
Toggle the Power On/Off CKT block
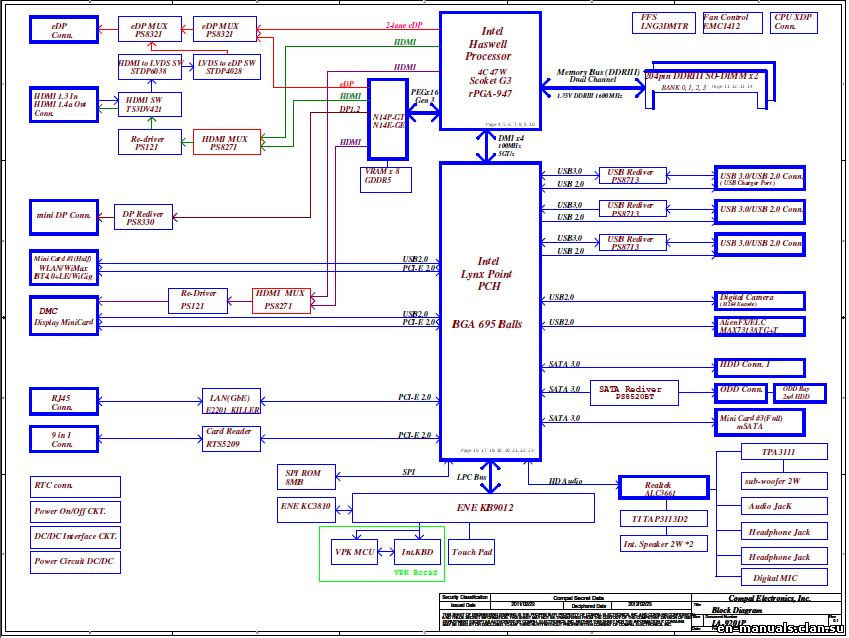pyautogui.click(x=73, y=511)
